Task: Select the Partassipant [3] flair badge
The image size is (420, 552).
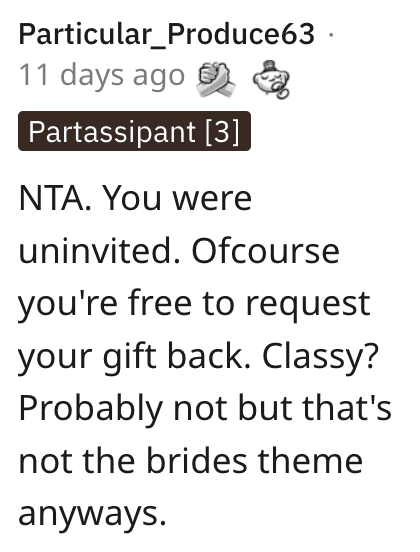Action: tap(134, 131)
